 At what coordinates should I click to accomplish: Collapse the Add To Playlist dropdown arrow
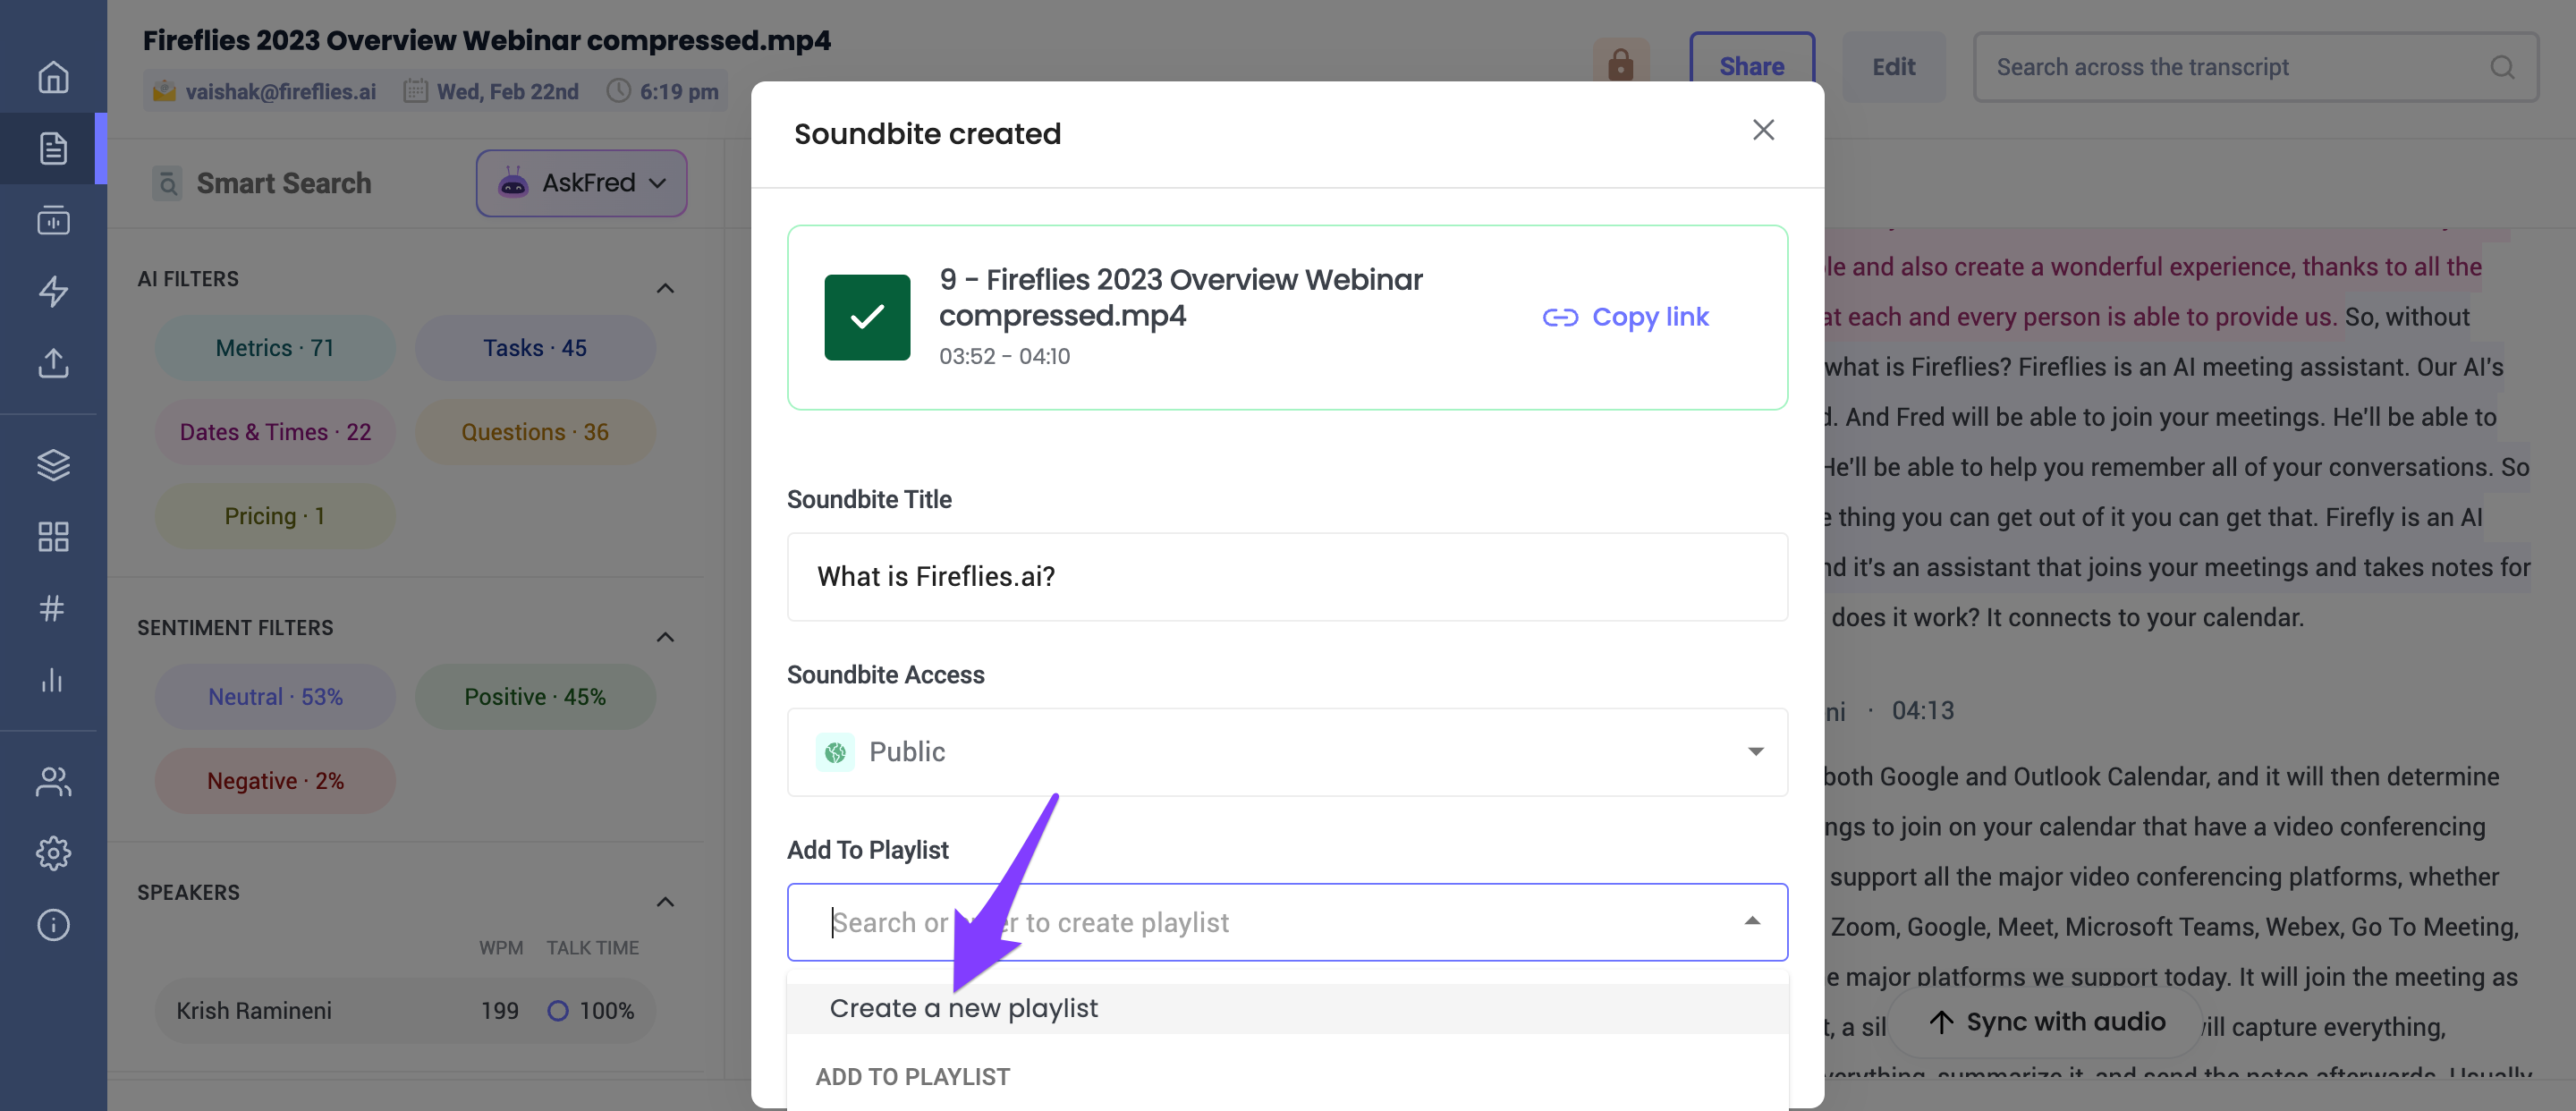(1752, 922)
